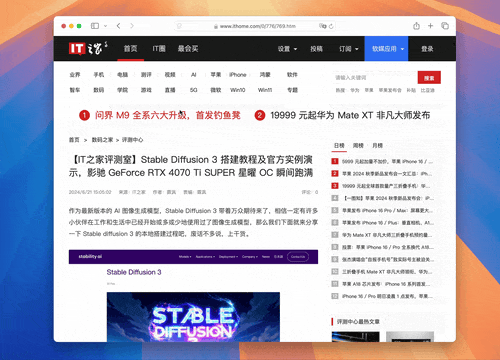Image resolution: width=500 pixels, height=360 pixels.
Task: Open the 业界 category
Action: click(x=75, y=75)
